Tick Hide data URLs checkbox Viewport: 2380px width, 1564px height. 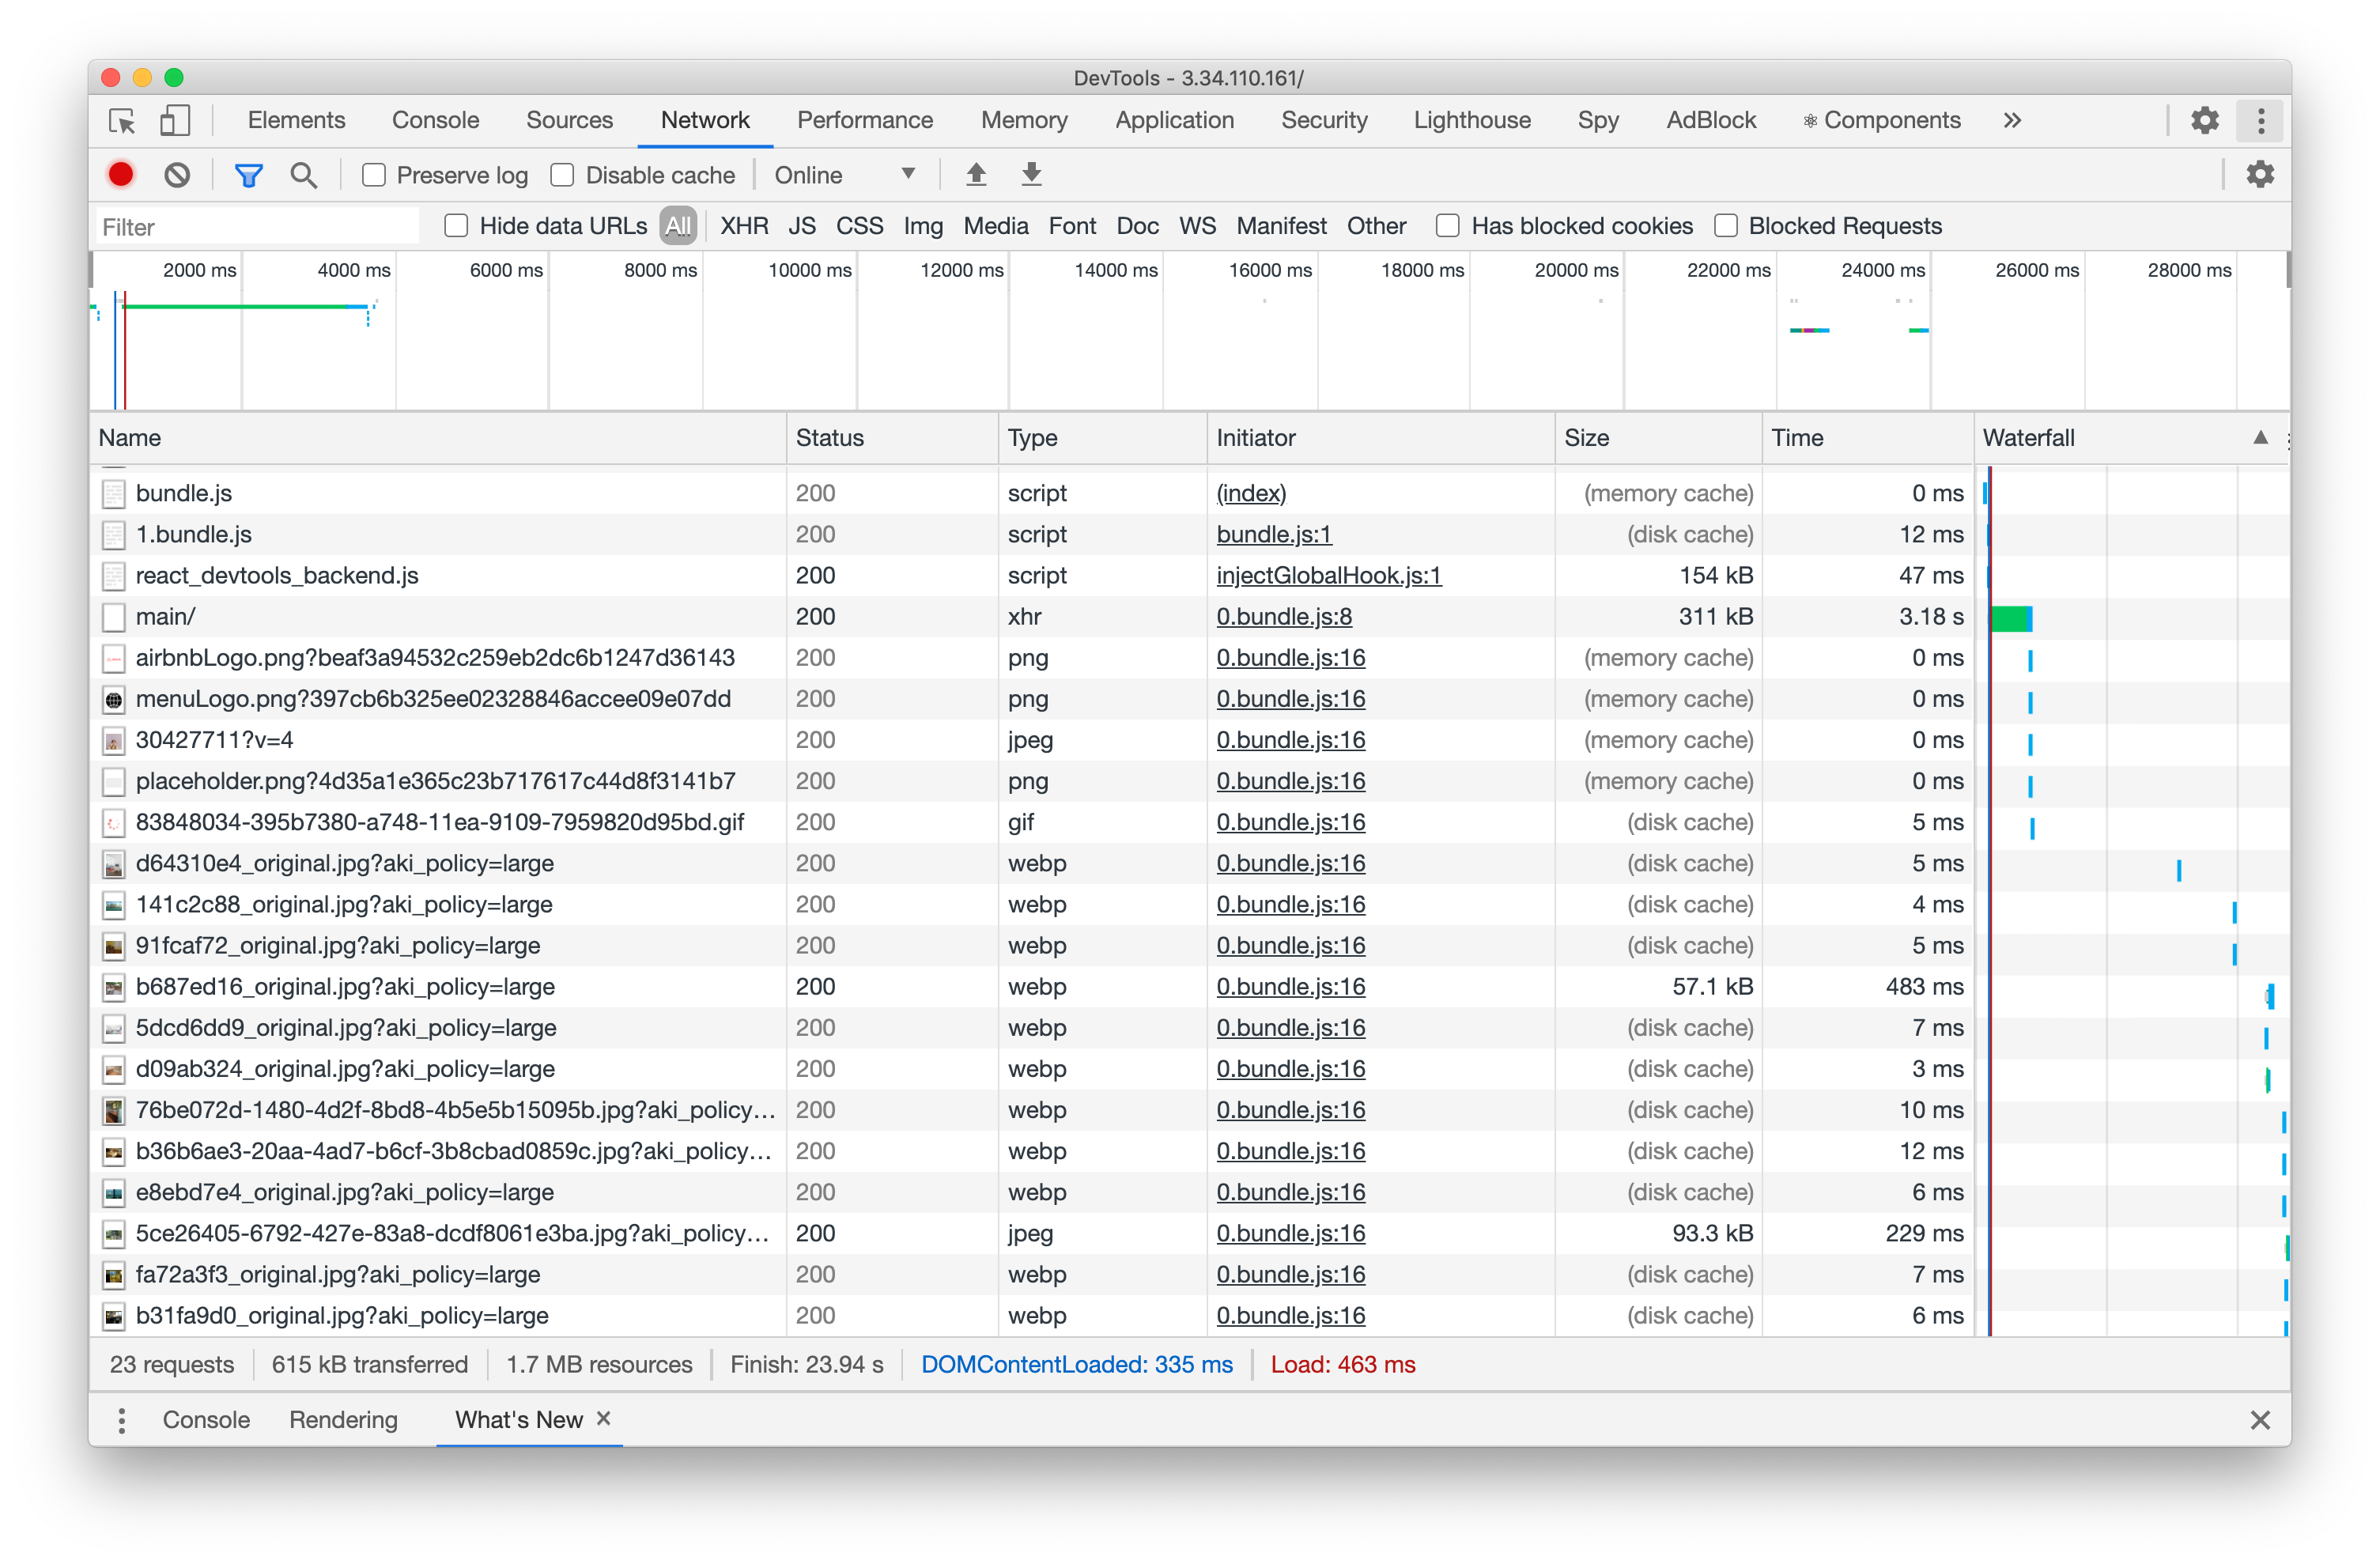(x=456, y=226)
